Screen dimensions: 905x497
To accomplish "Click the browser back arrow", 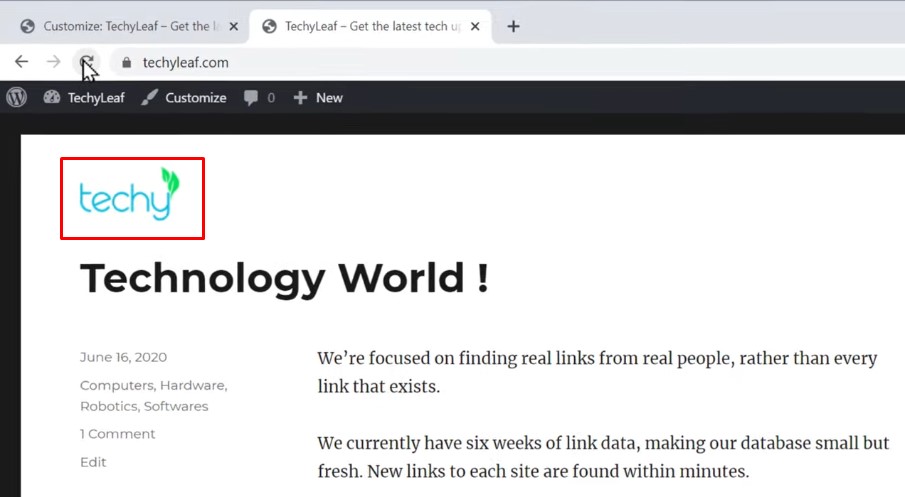I will 21,62.
